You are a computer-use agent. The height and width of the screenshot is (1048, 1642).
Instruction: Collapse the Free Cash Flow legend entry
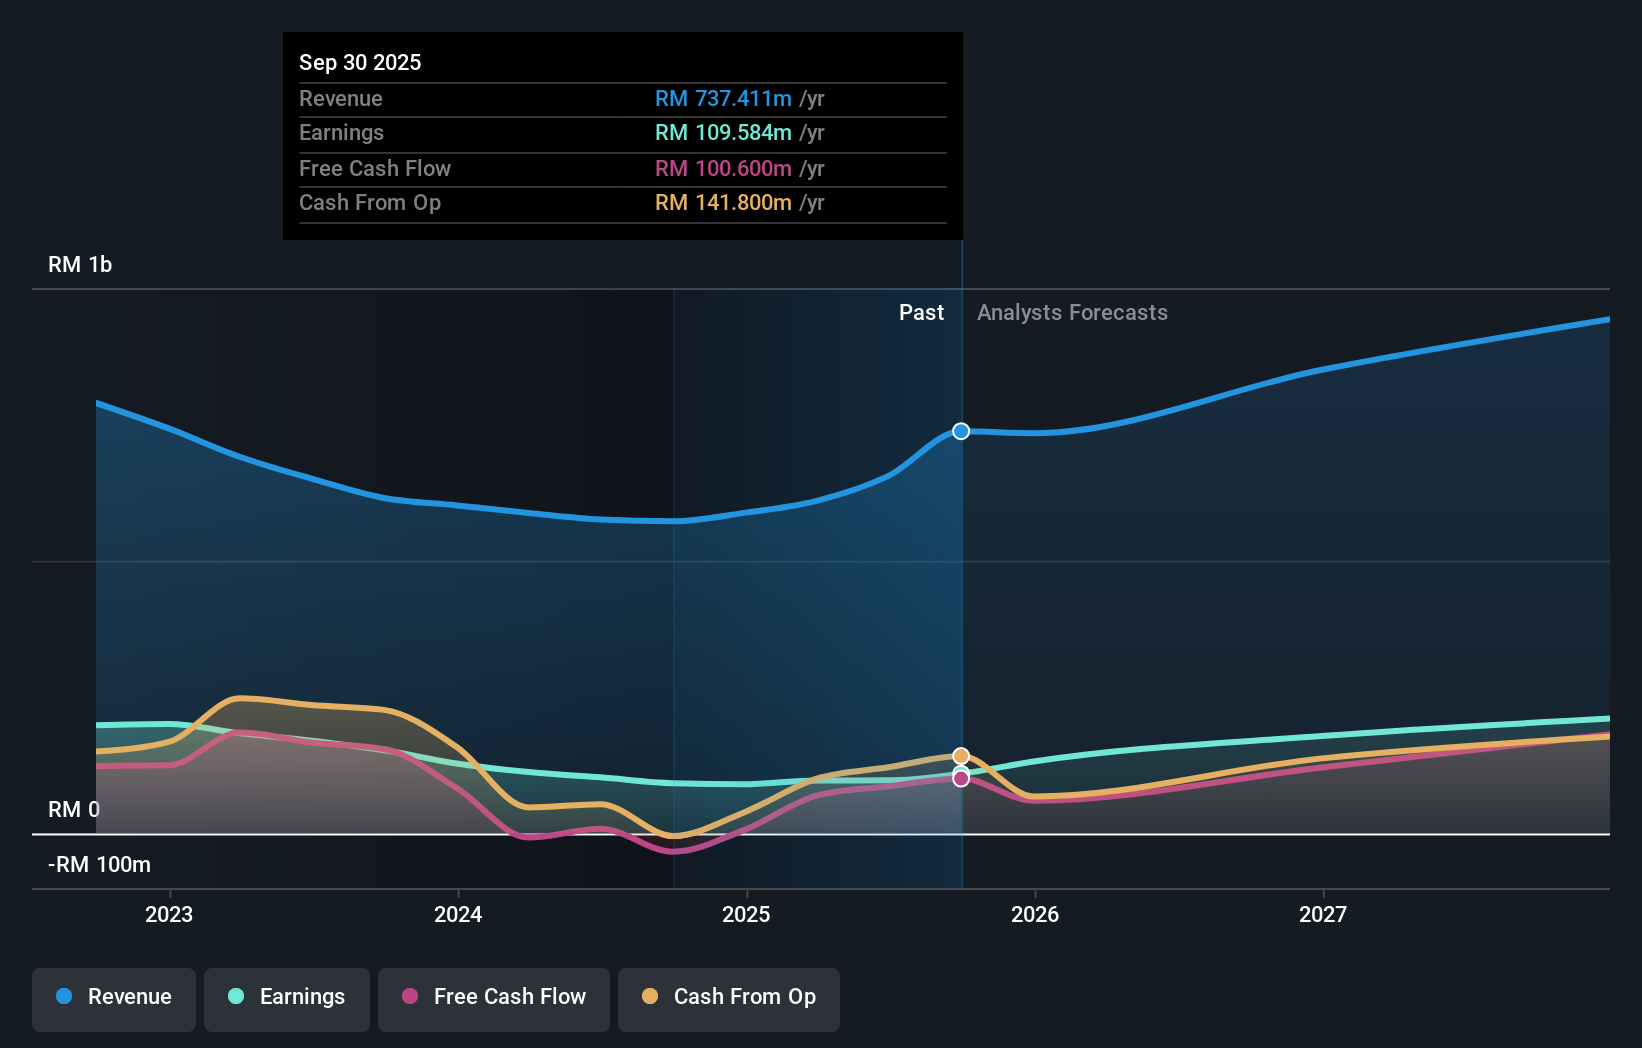(494, 999)
